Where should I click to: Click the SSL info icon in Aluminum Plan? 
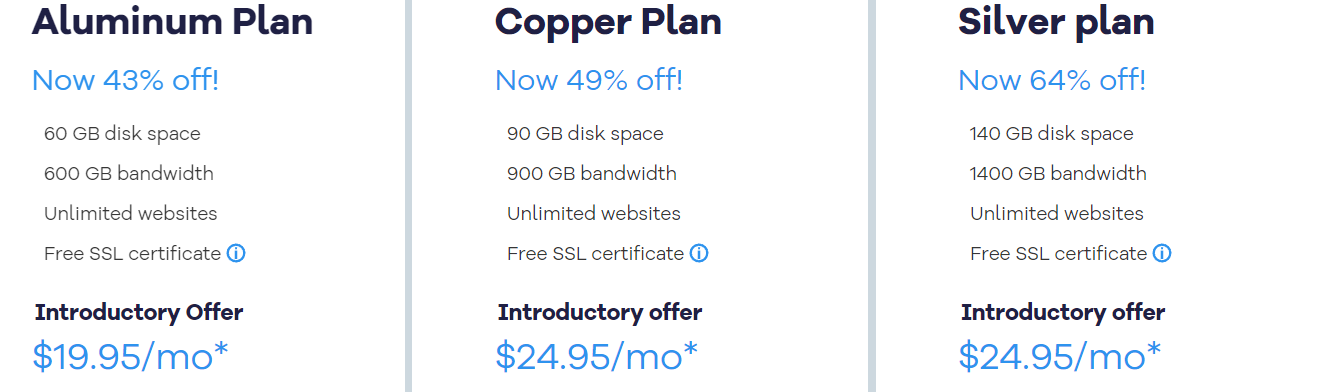point(236,253)
